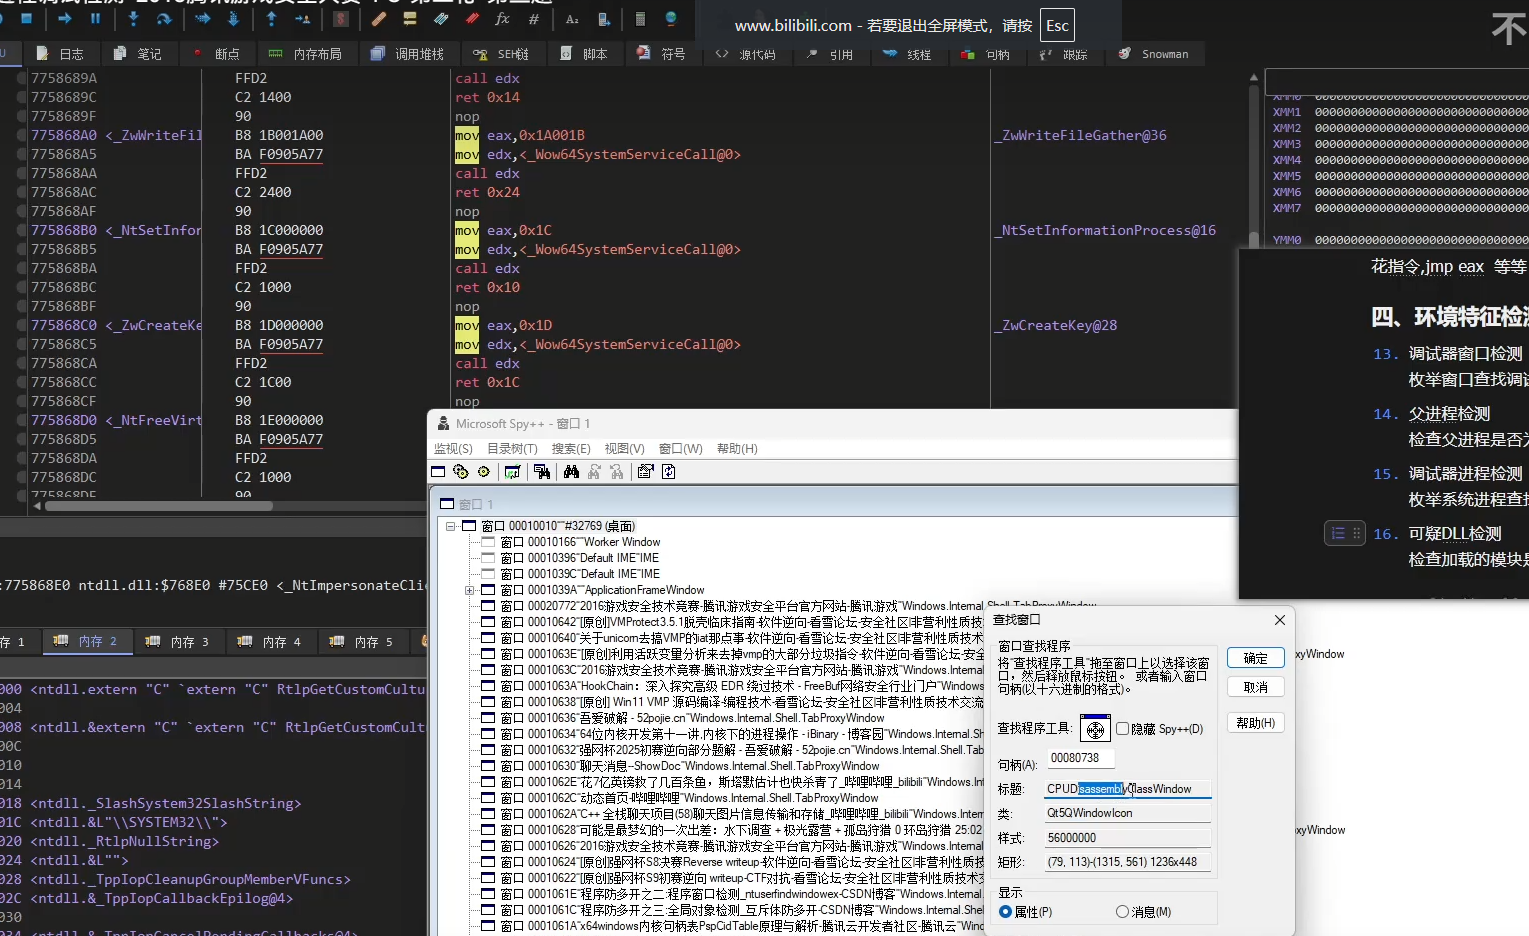
Task: Click the fx functions icon in toolbar
Action: point(502,19)
